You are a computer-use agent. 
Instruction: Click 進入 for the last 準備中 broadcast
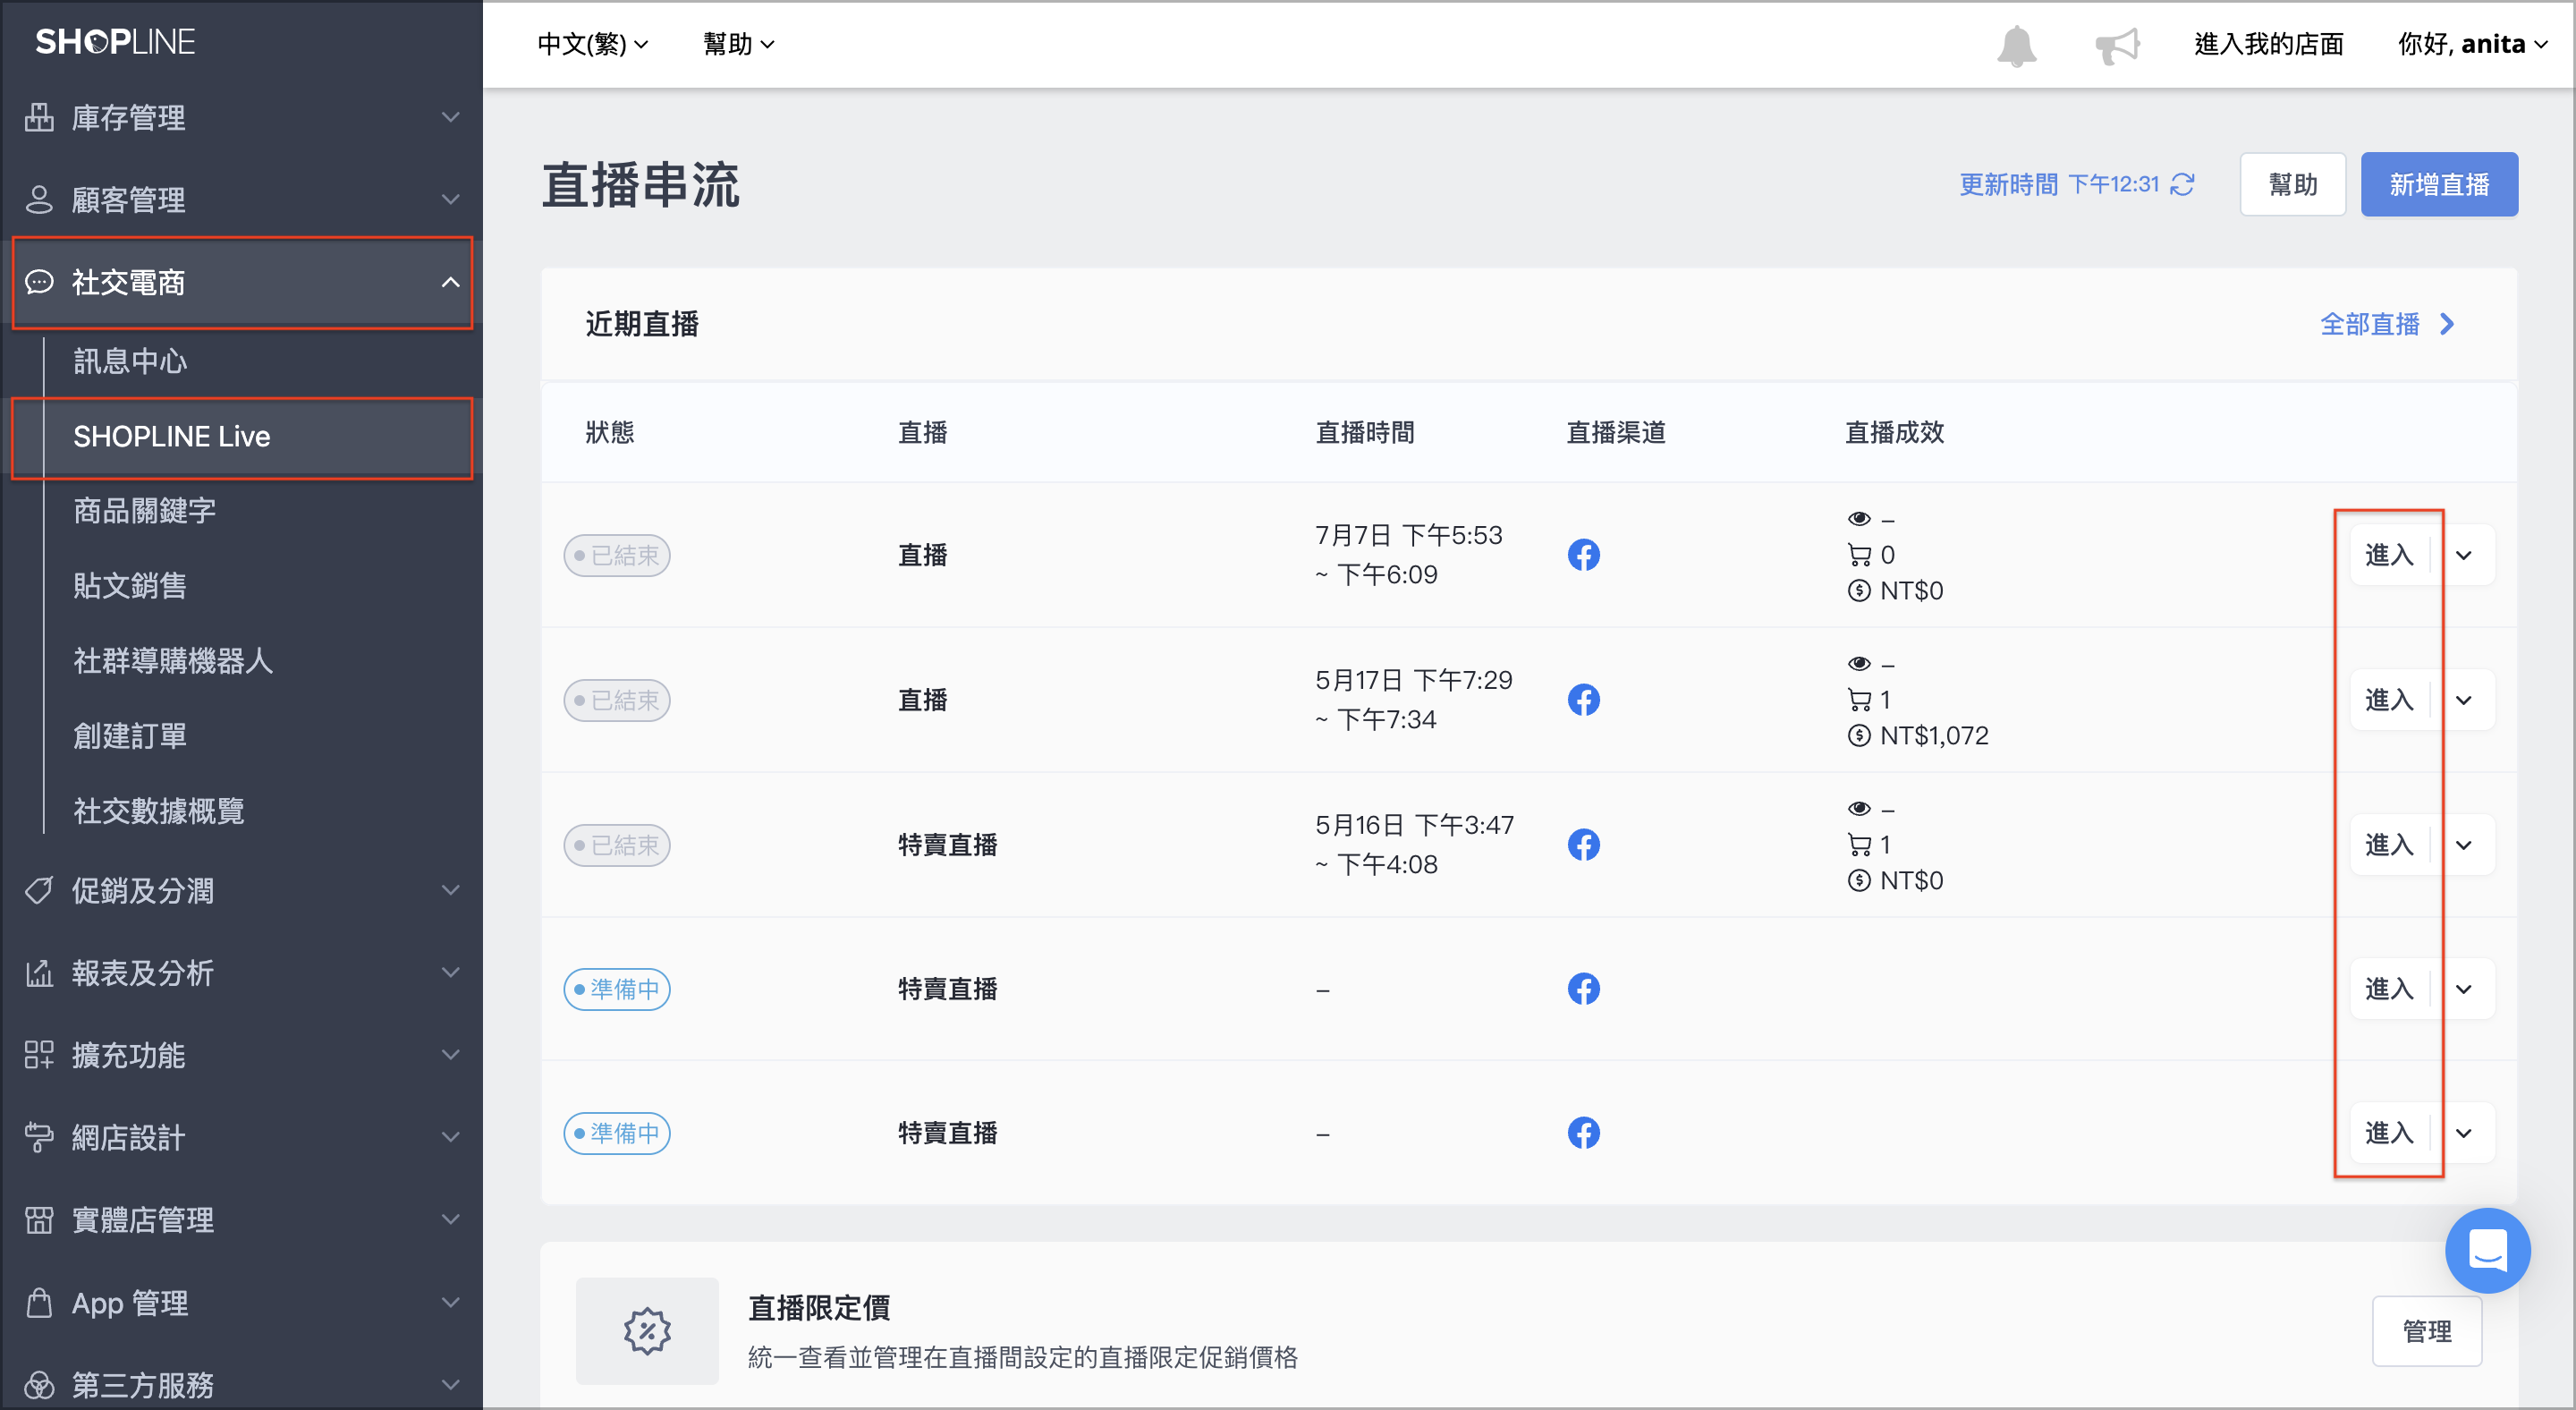[2389, 1133]
